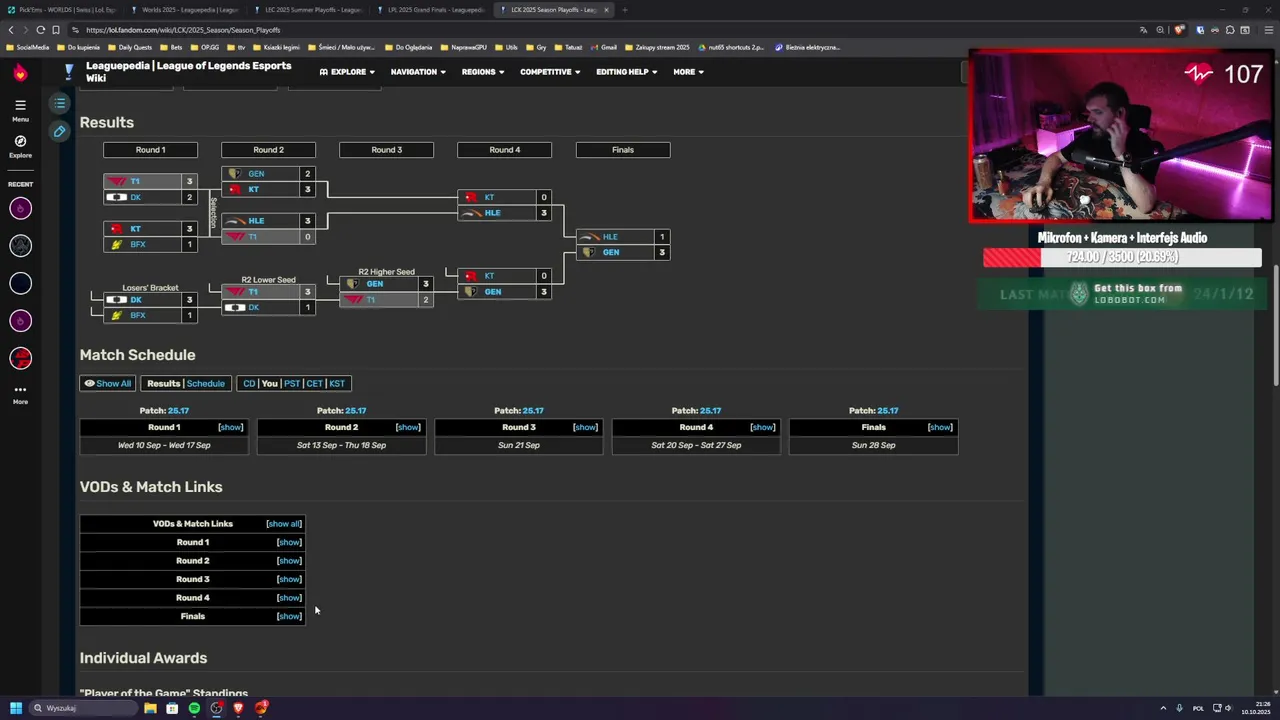Open the Windows Start button

coord(15,708)
